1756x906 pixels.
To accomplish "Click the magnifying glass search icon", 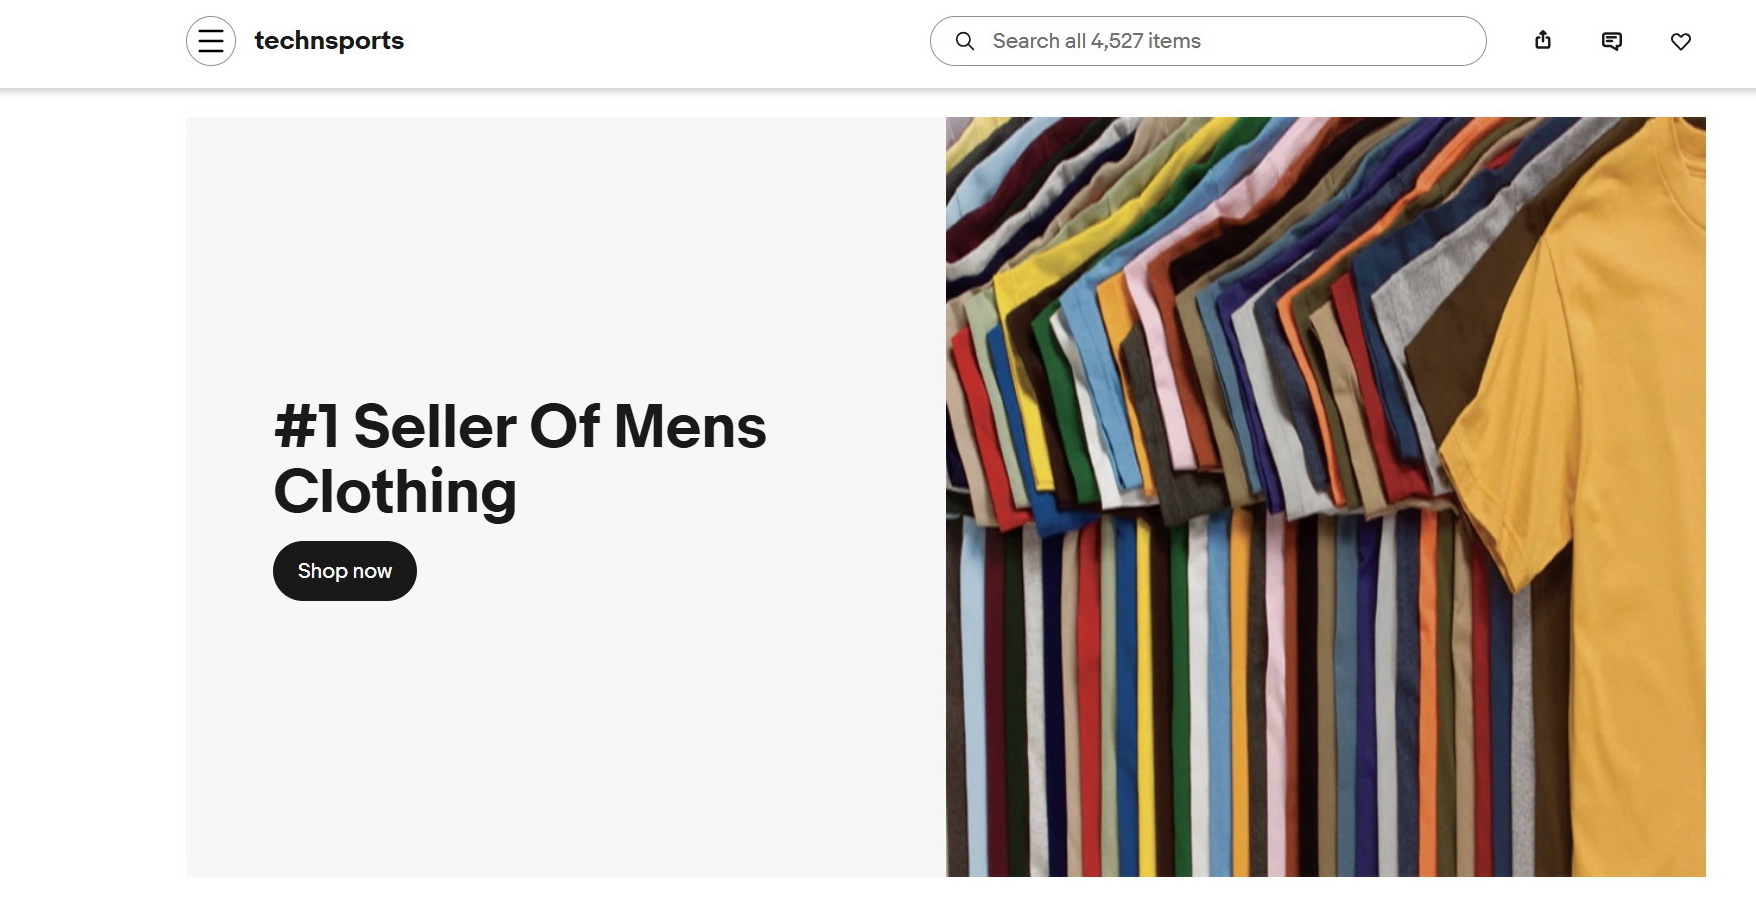I will 965,41.
